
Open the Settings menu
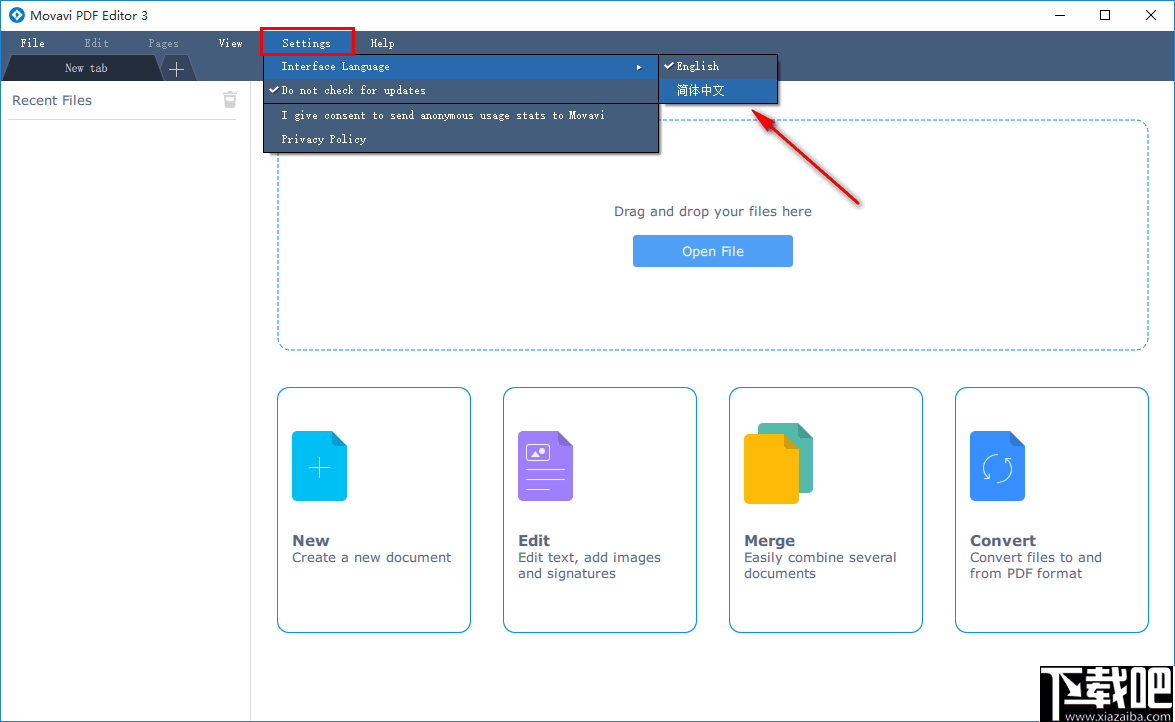[307, 42]
